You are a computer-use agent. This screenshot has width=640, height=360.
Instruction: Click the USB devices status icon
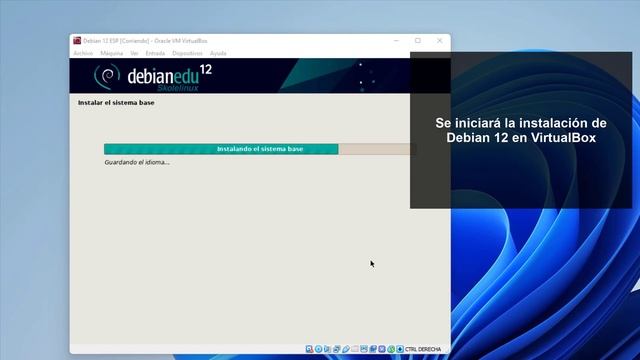(346, 349)
